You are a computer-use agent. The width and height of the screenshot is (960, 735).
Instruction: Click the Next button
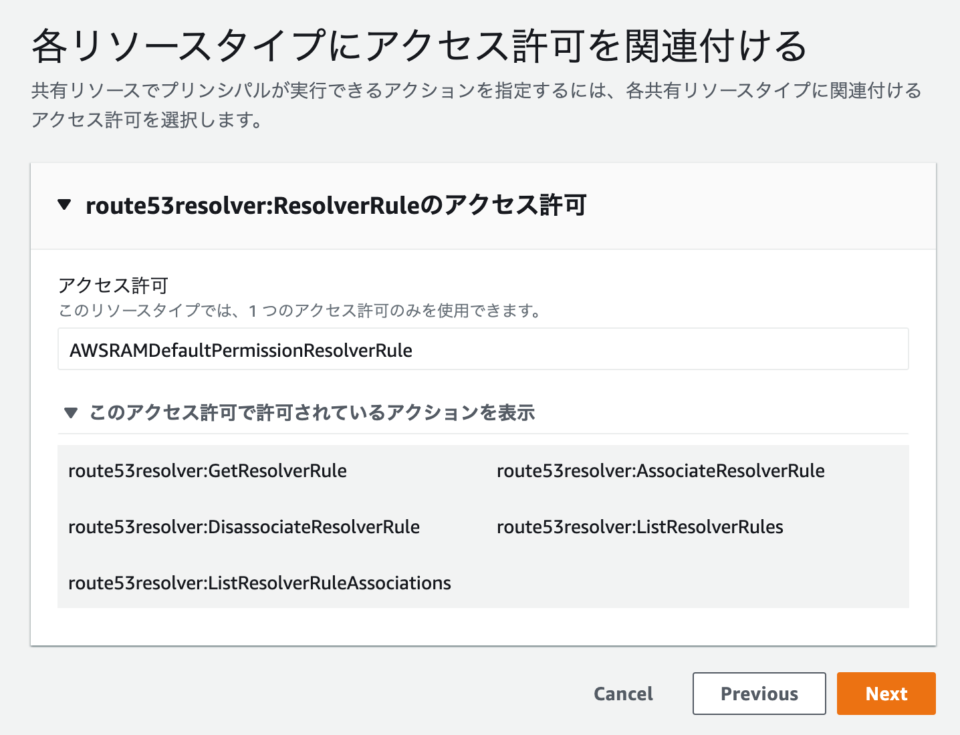point(885,693)
